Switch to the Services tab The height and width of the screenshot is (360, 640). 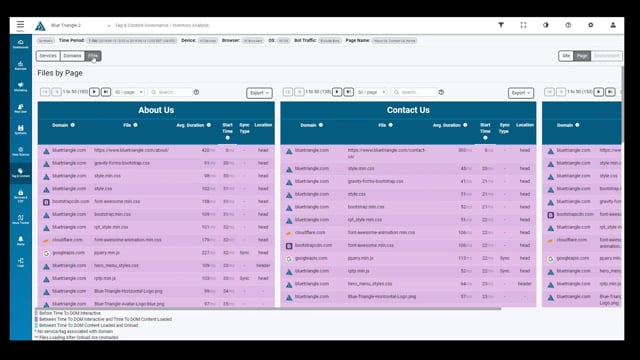point(48,56)
